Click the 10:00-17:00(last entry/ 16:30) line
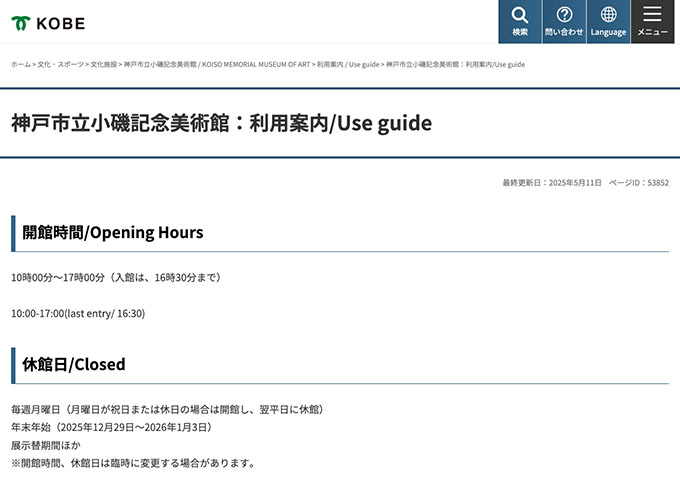 [x=78, y=313]
